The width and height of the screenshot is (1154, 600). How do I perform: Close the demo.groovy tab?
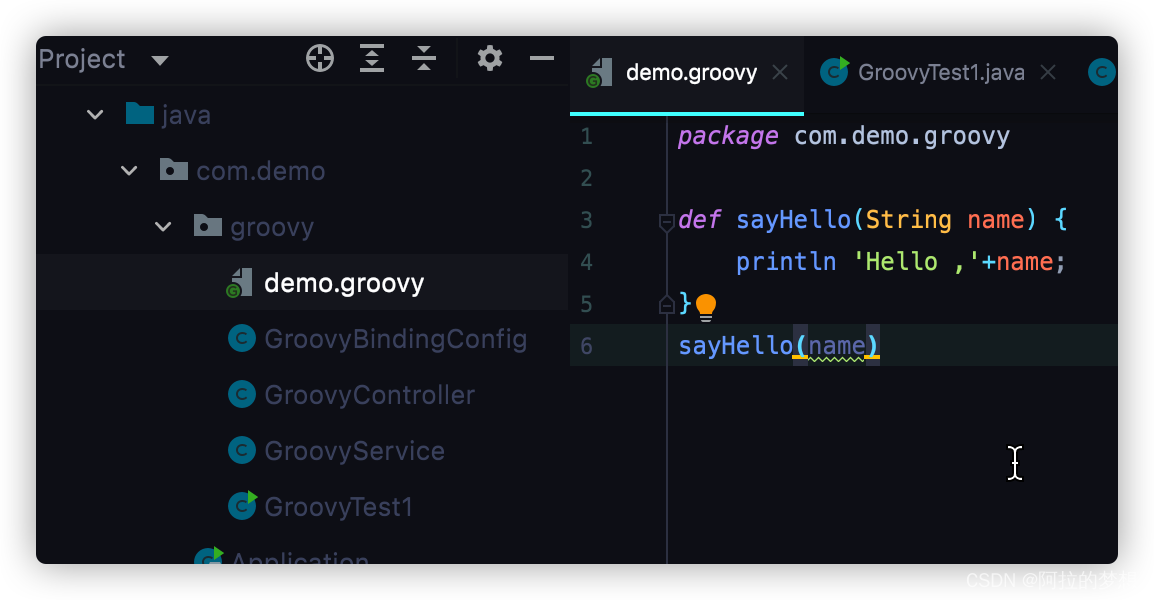780,72
